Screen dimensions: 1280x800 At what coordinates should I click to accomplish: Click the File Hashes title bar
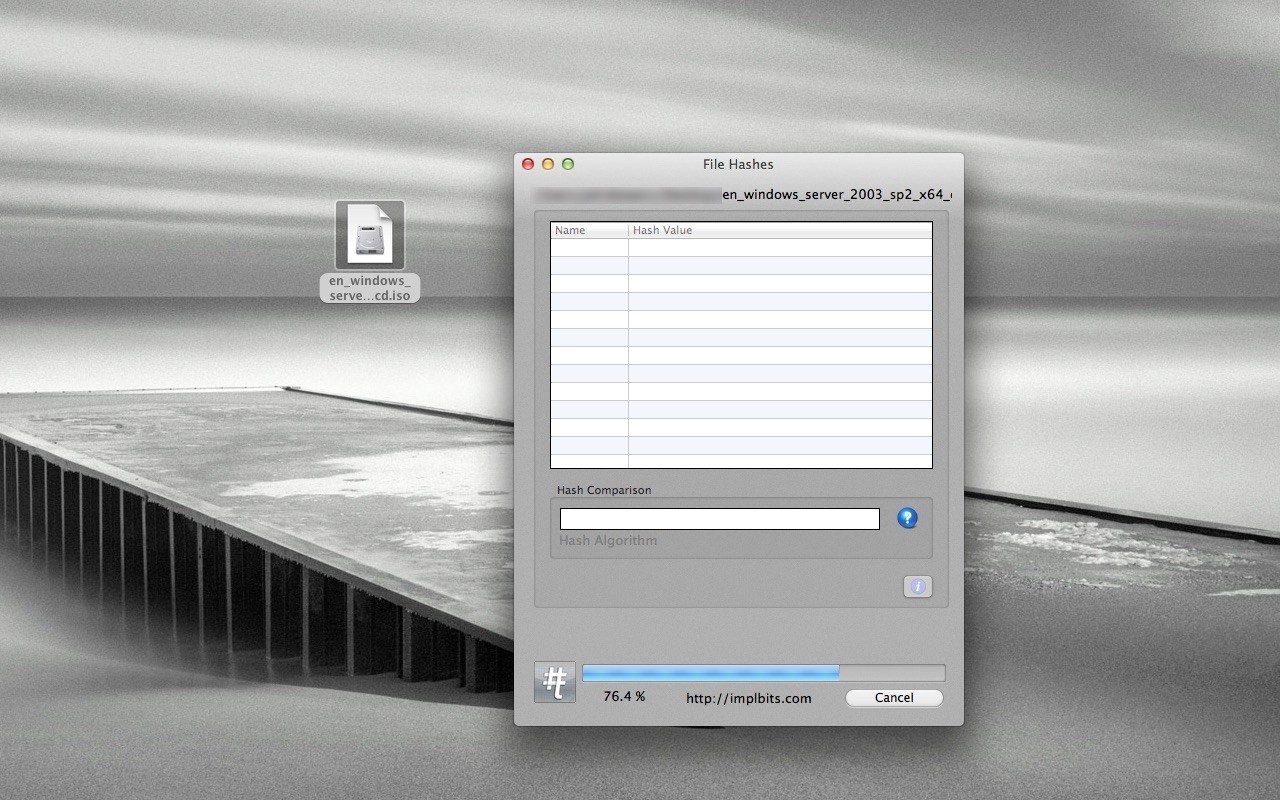[738, 164]
